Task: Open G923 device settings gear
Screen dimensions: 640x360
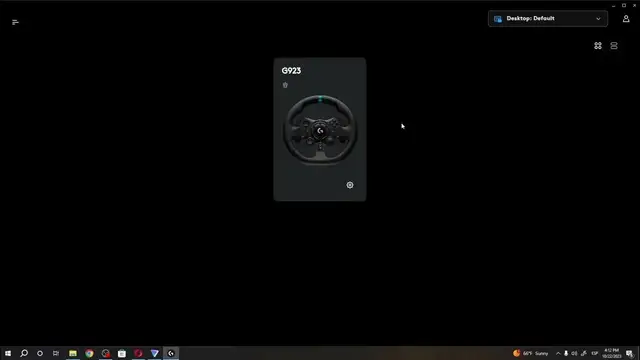Action: pos(350,185)
